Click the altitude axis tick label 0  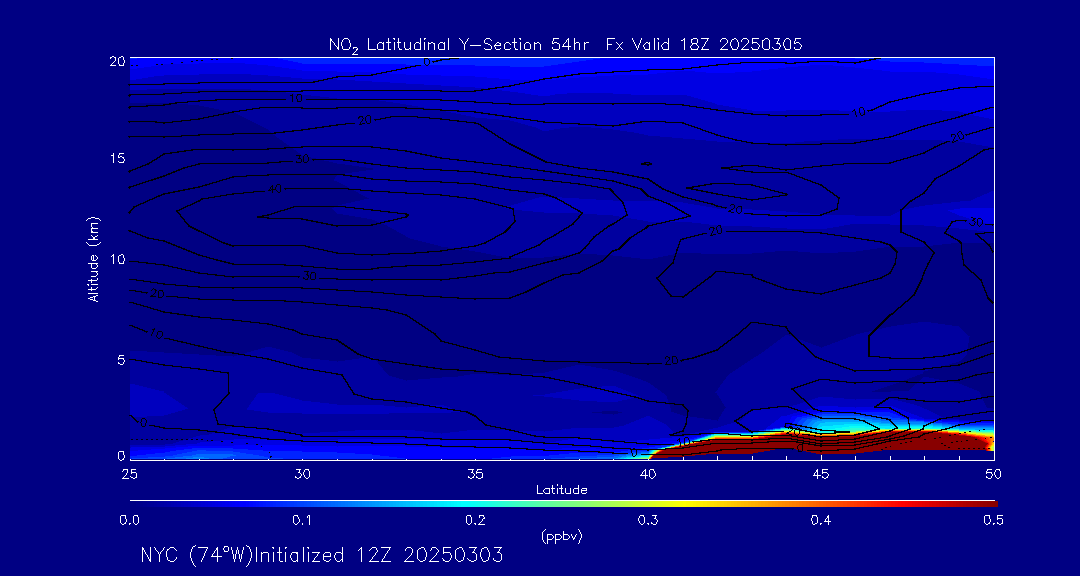[121, 455]
